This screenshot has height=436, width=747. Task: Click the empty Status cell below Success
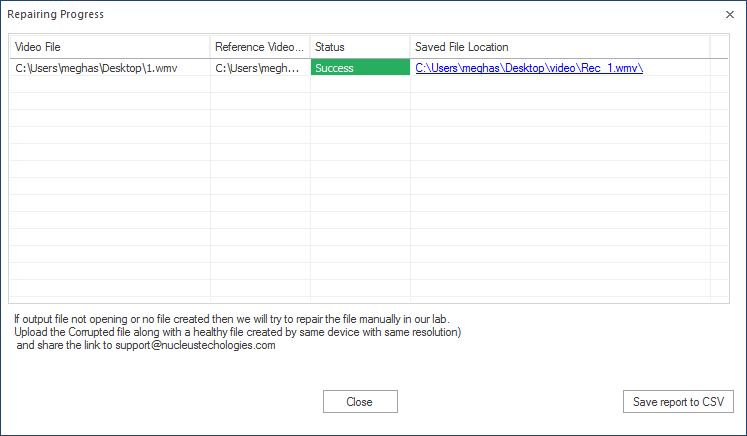360,84
